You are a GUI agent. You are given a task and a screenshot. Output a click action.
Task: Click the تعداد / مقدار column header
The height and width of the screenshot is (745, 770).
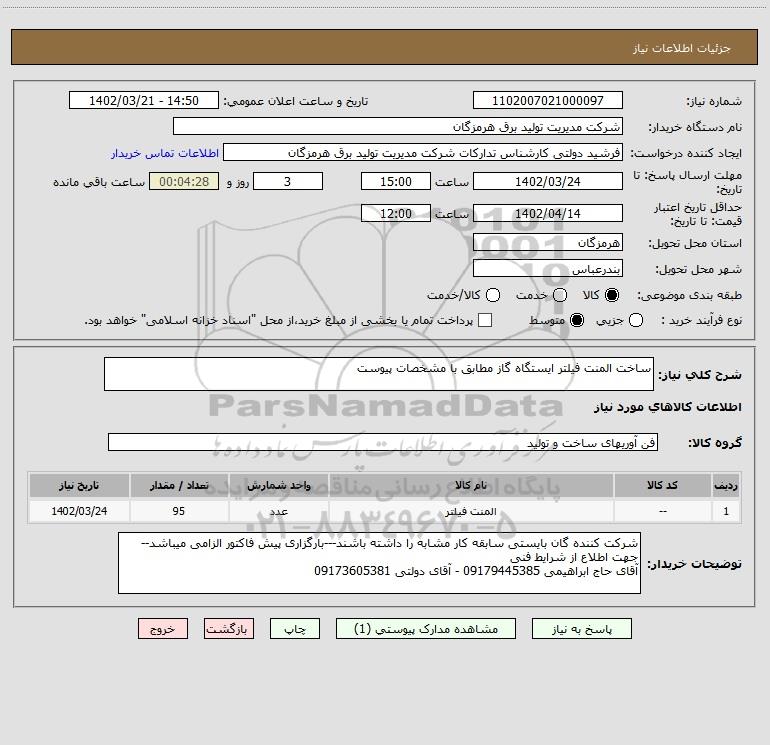click(179, 485)
